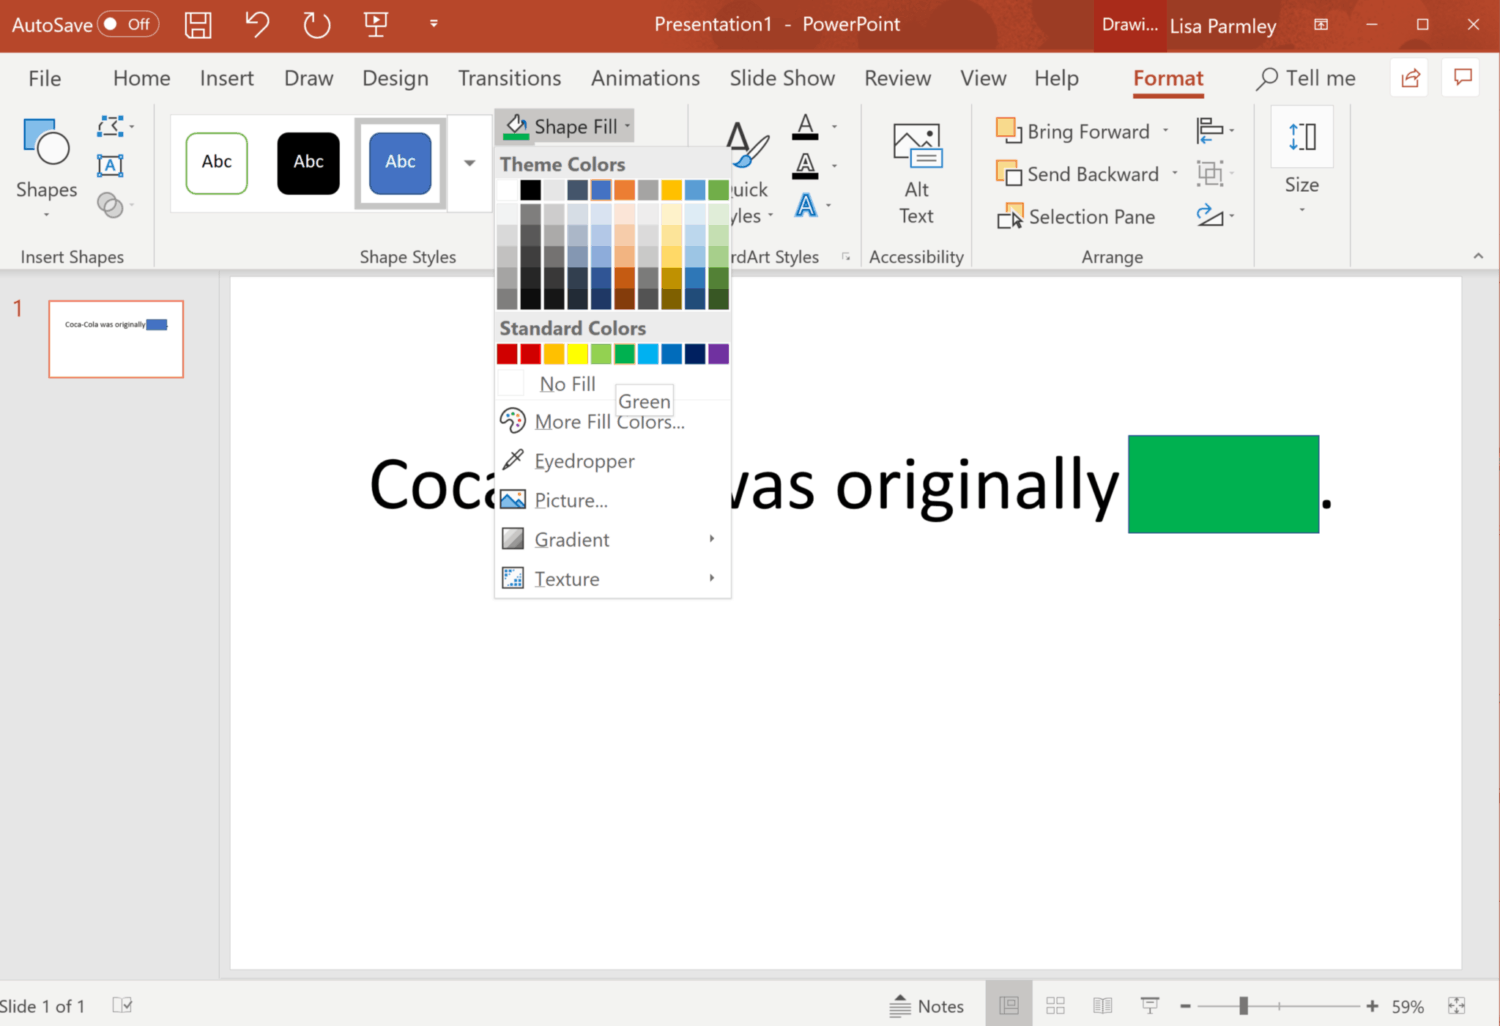Select the Yellow standard color swatch
1500x1026 pixels.
click(578, 354)
